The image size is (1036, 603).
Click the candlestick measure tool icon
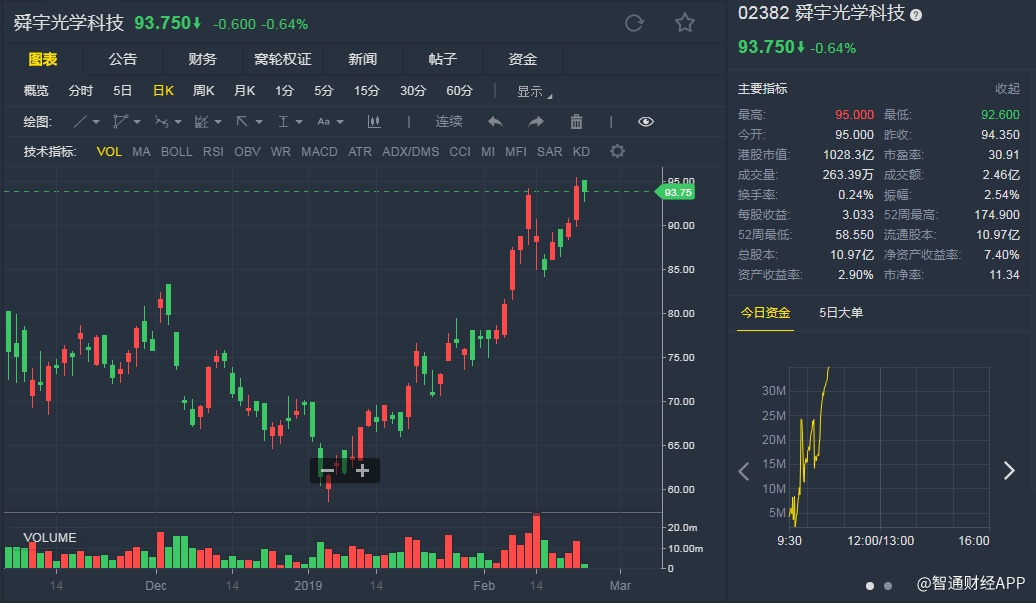[x=375, y=122]
